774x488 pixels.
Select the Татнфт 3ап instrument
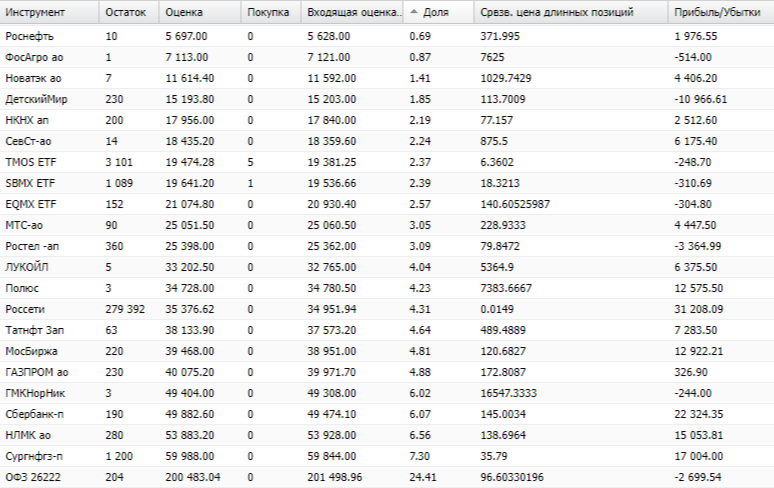click(x=35, y=330)
